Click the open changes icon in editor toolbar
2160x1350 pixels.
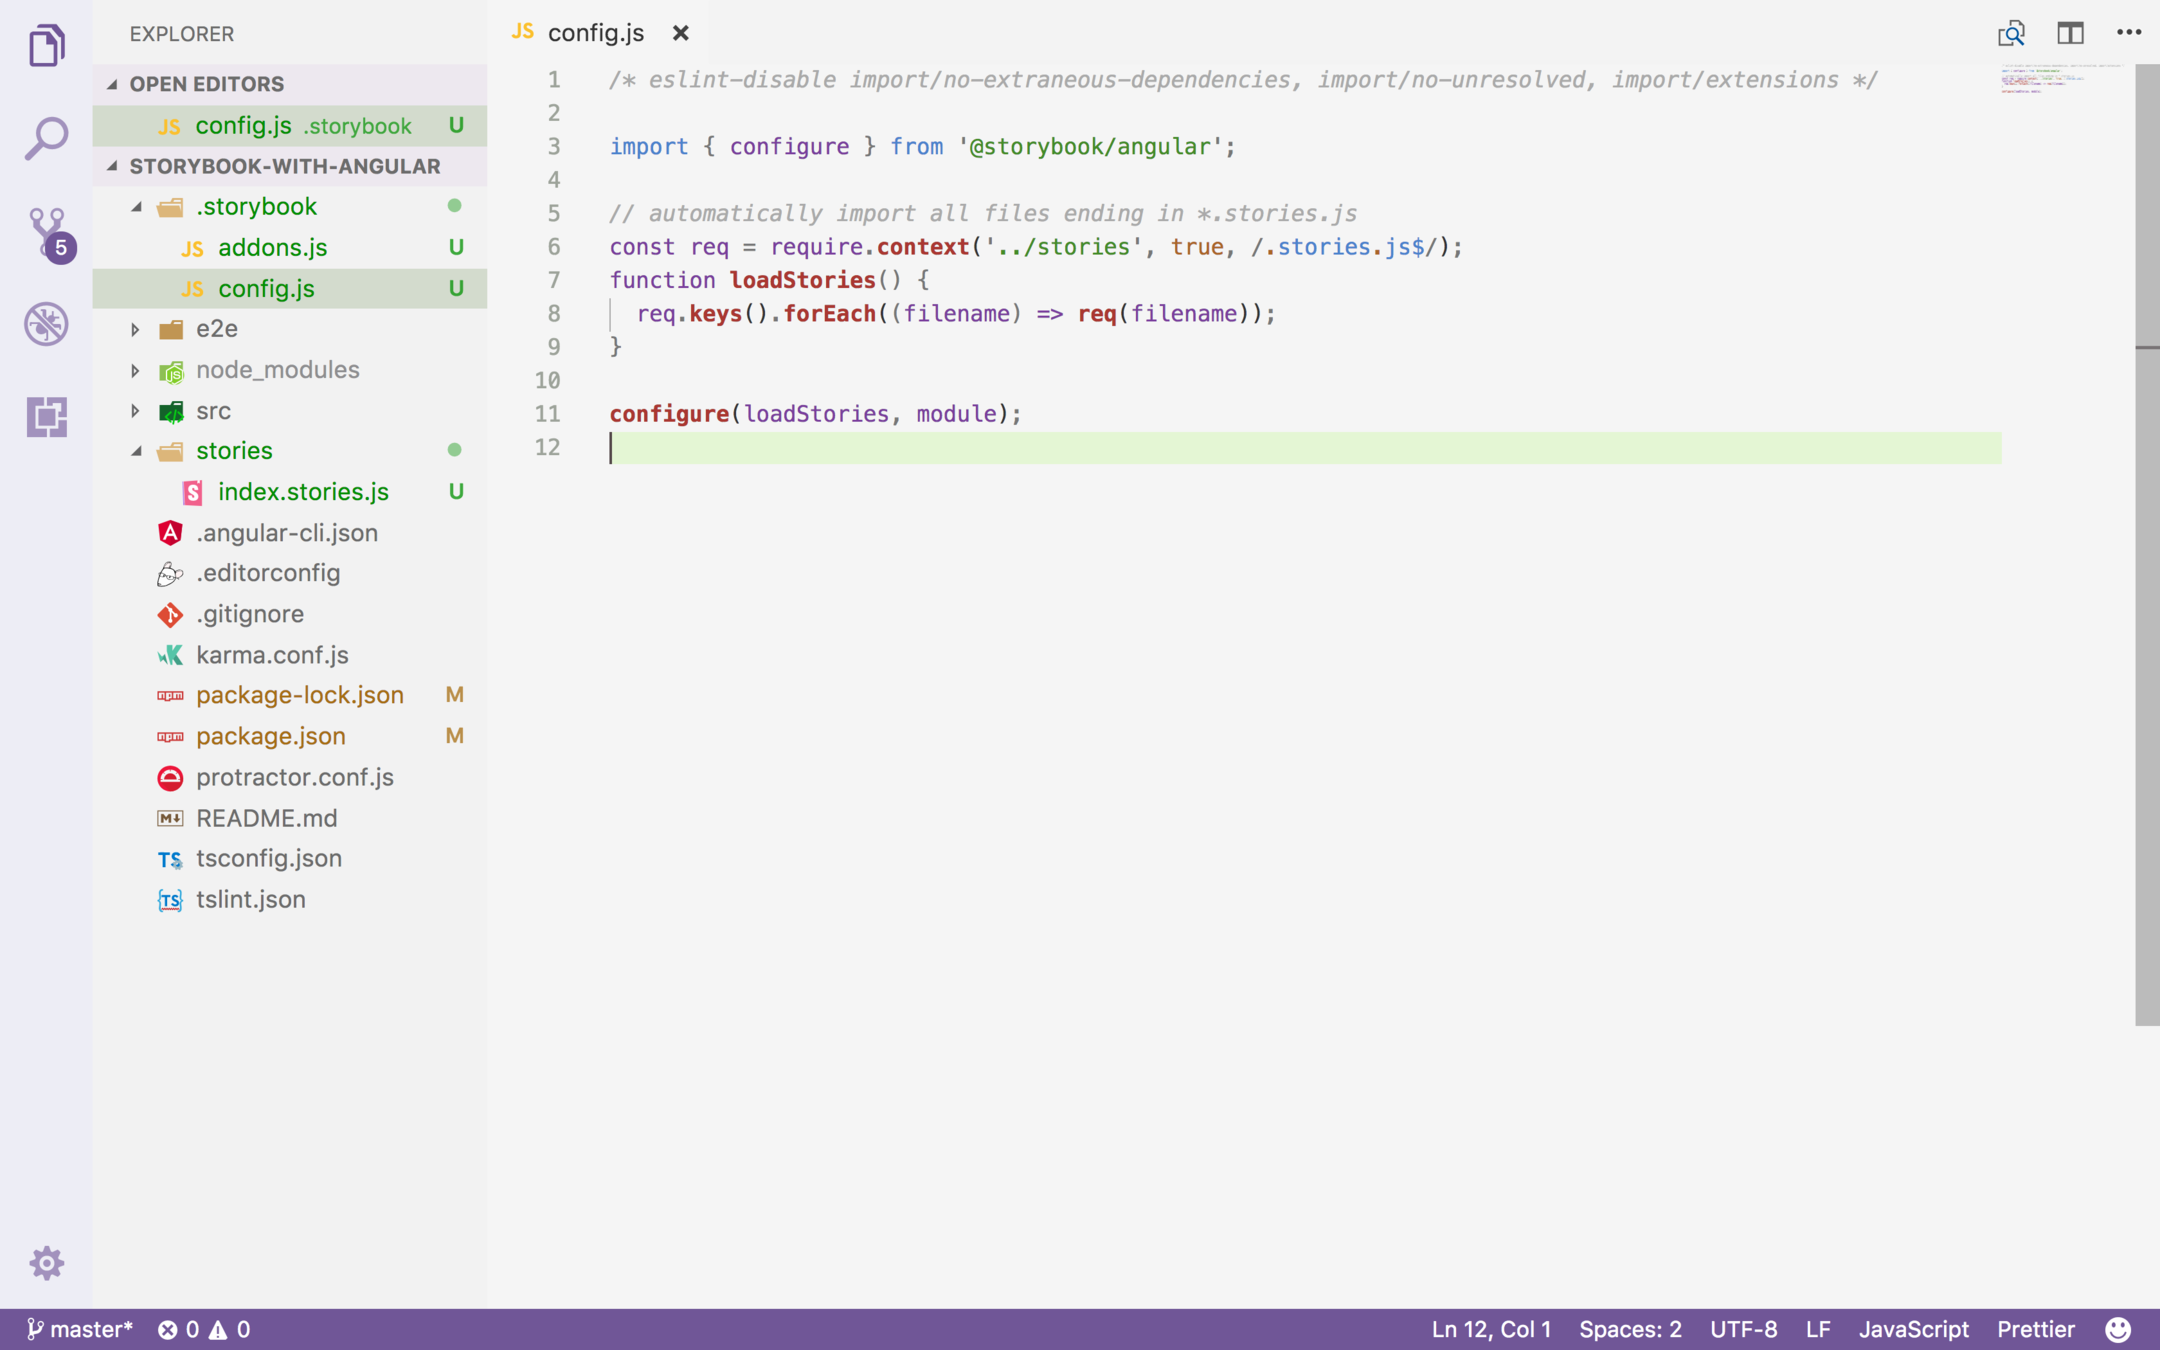(x=2011, y=33)
